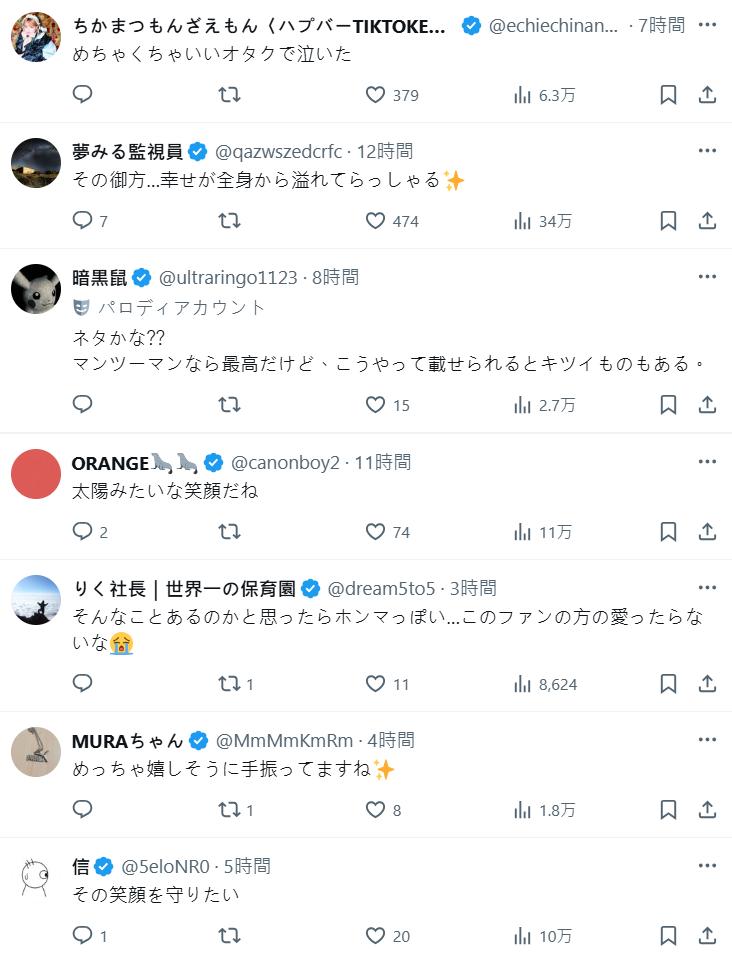Bookmark 夢みる監視員's post
The height and width of the screenshot is (960, 732).
pyautogui.click(x=669, y=221)
